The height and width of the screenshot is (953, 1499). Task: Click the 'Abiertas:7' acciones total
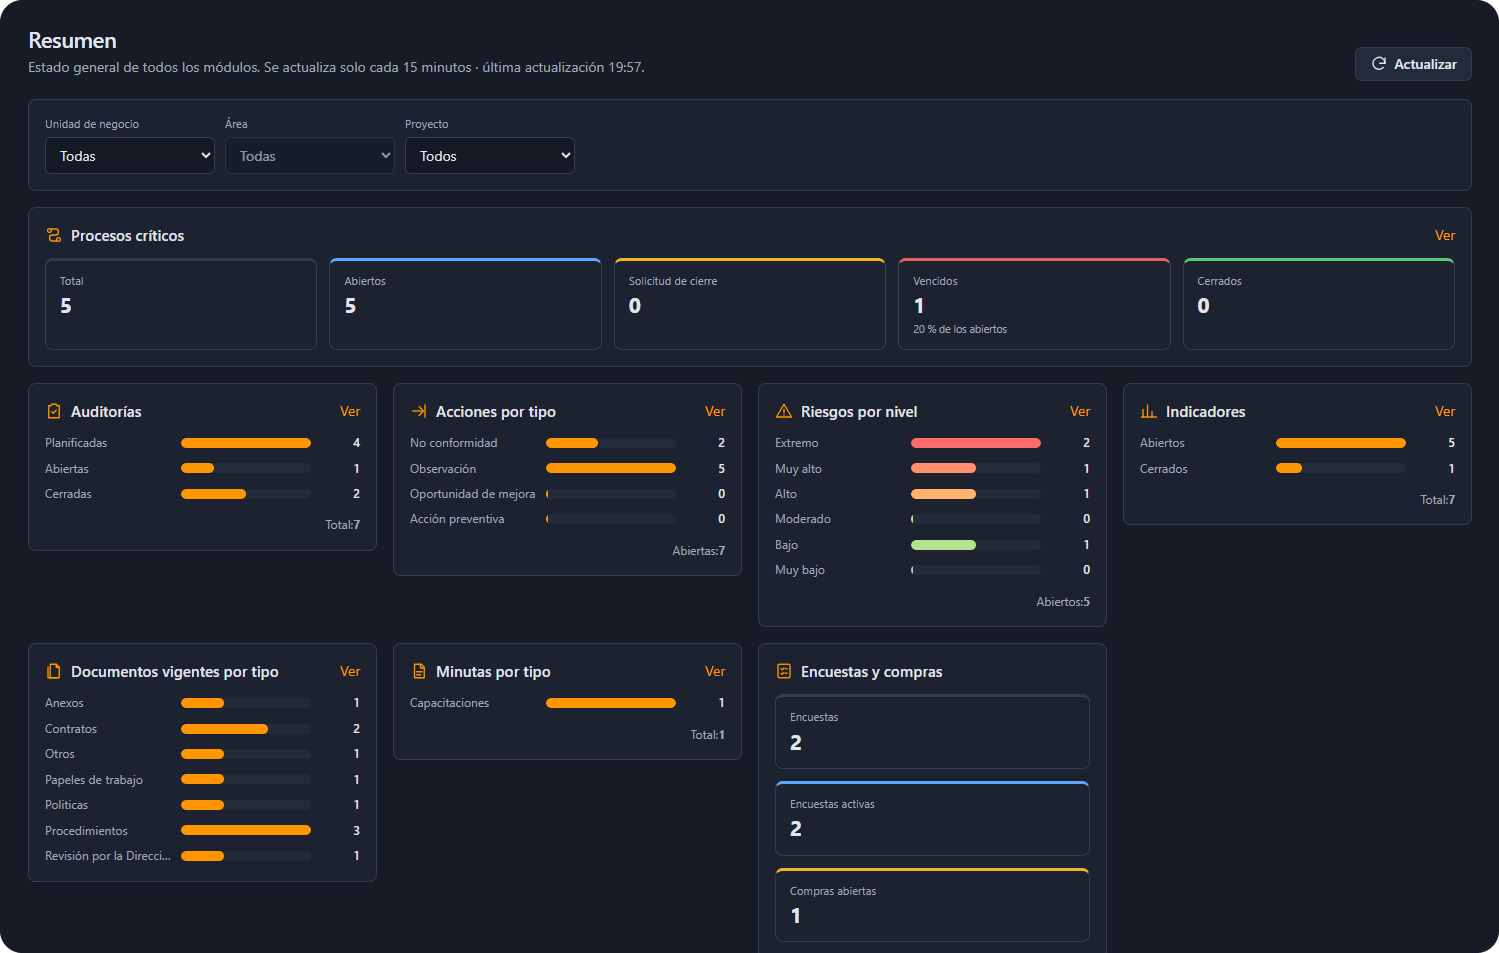698,551
